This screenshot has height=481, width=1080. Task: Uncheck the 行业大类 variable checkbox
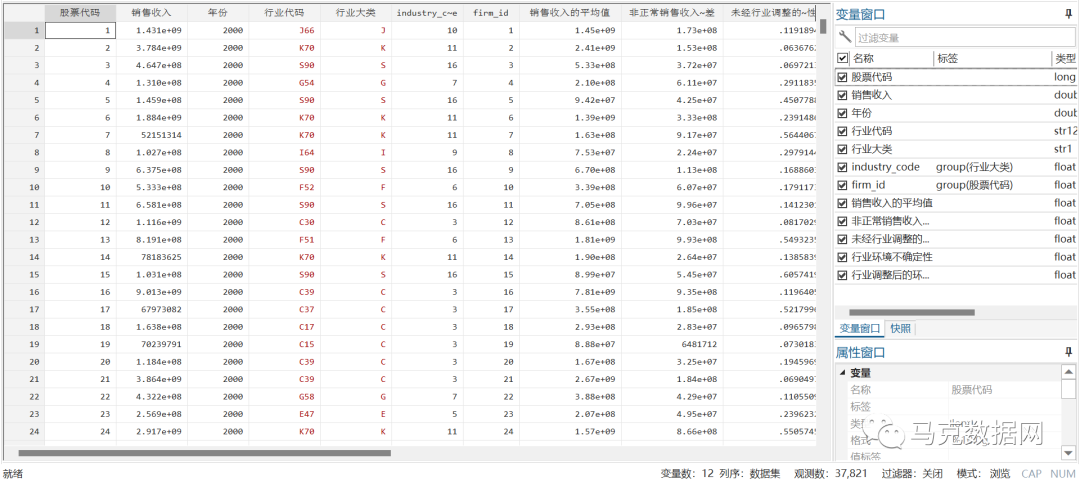tap(842, 149)
